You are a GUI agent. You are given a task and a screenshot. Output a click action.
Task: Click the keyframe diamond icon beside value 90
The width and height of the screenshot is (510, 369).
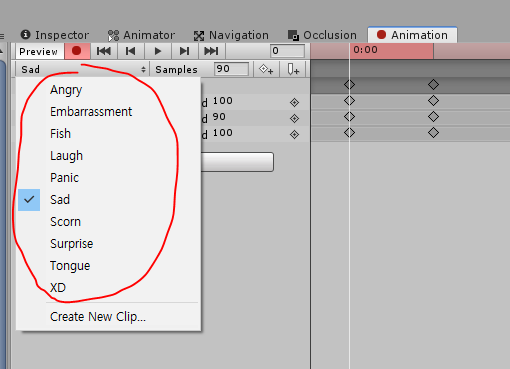[294, 118]
